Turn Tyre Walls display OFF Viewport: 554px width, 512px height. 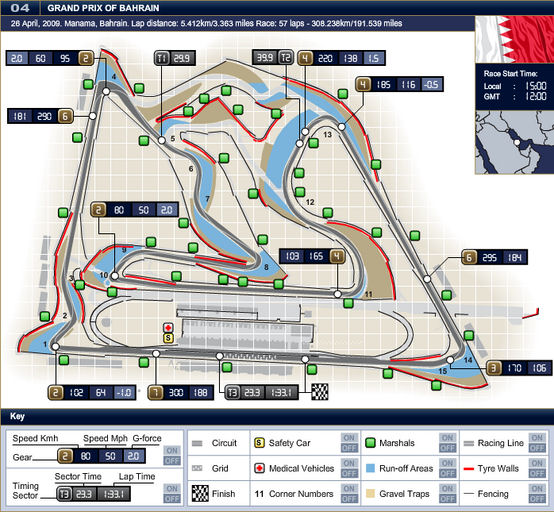pos(537,473)
